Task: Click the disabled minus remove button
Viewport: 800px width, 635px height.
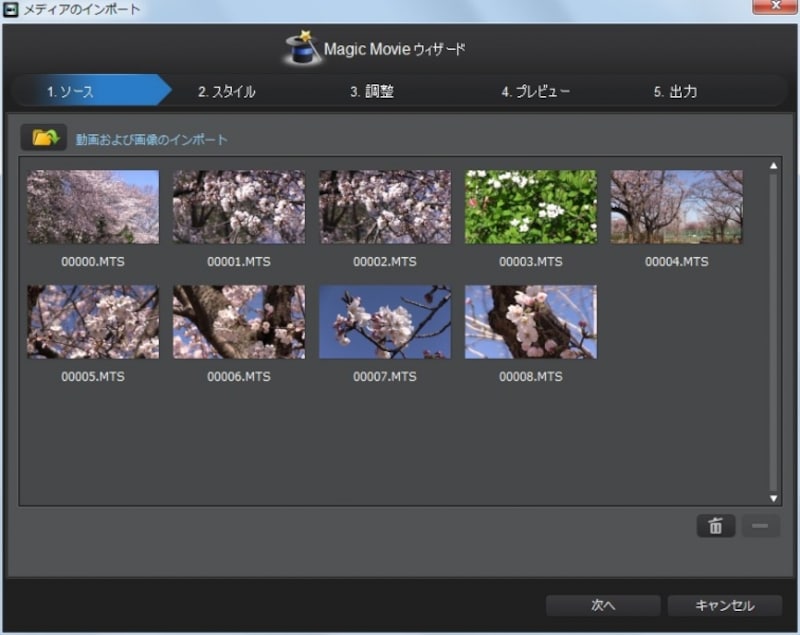Action: coord(761,526)
